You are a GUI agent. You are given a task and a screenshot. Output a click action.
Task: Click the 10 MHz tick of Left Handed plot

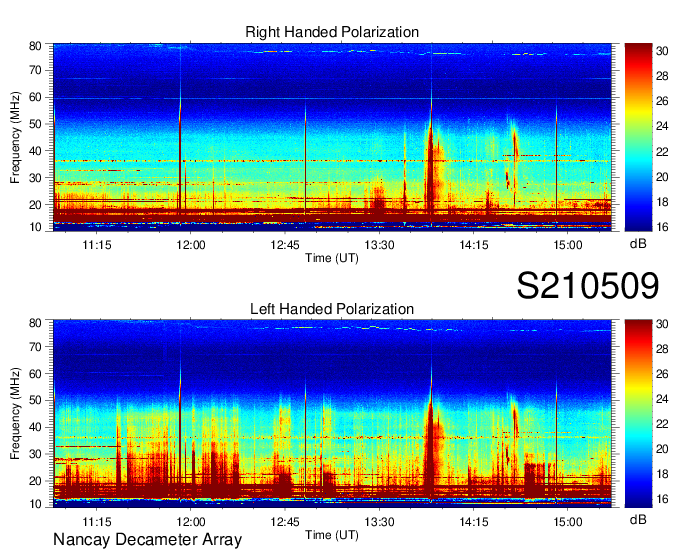35,504
